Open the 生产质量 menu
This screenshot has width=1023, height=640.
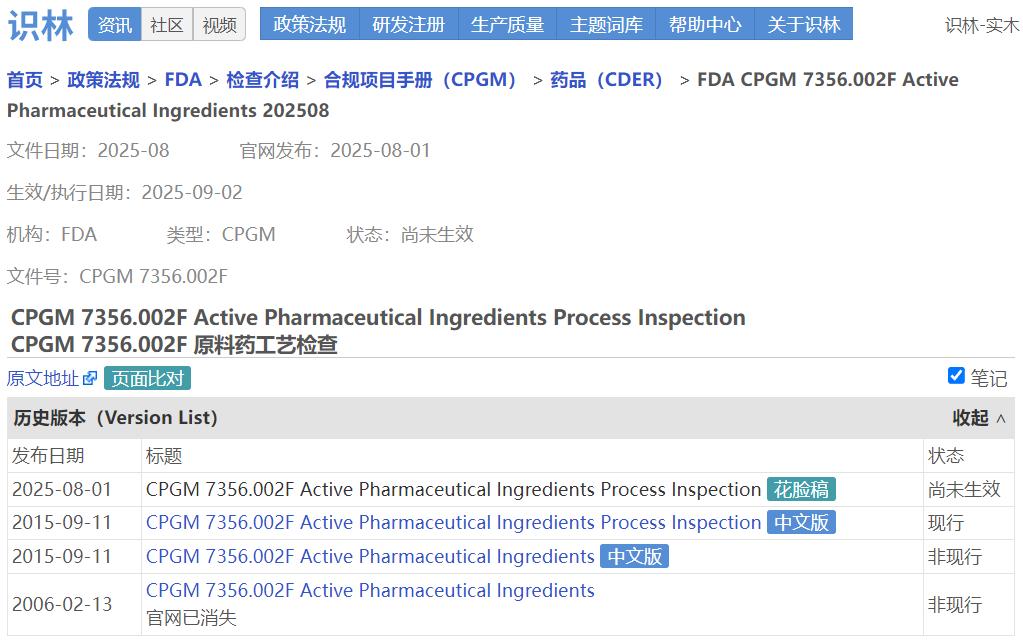[x=507, y=25]
